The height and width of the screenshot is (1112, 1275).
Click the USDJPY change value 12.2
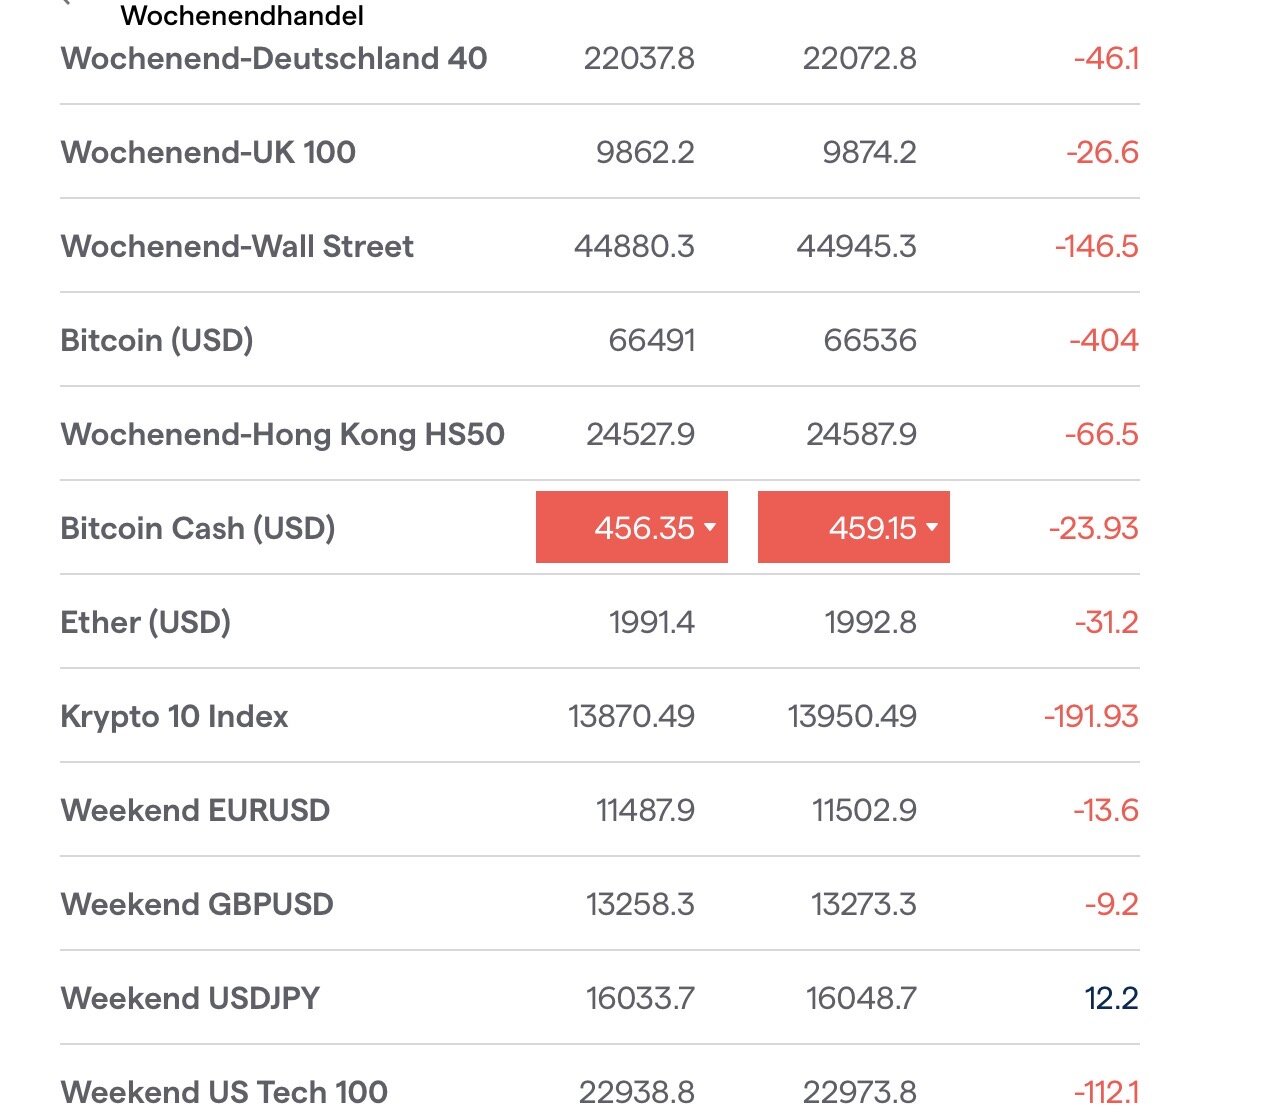pos(1111,998)
